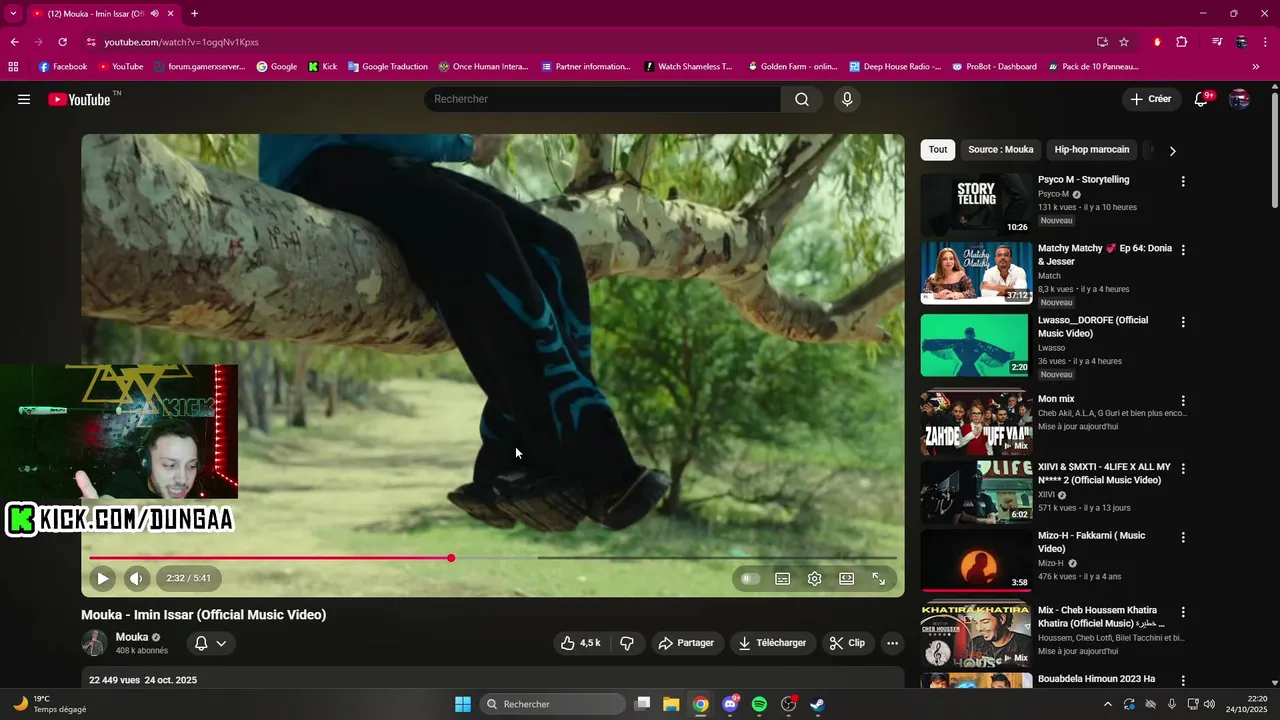Bookmark this page with the star
Screen dimensions: 1280x720
1124,42
